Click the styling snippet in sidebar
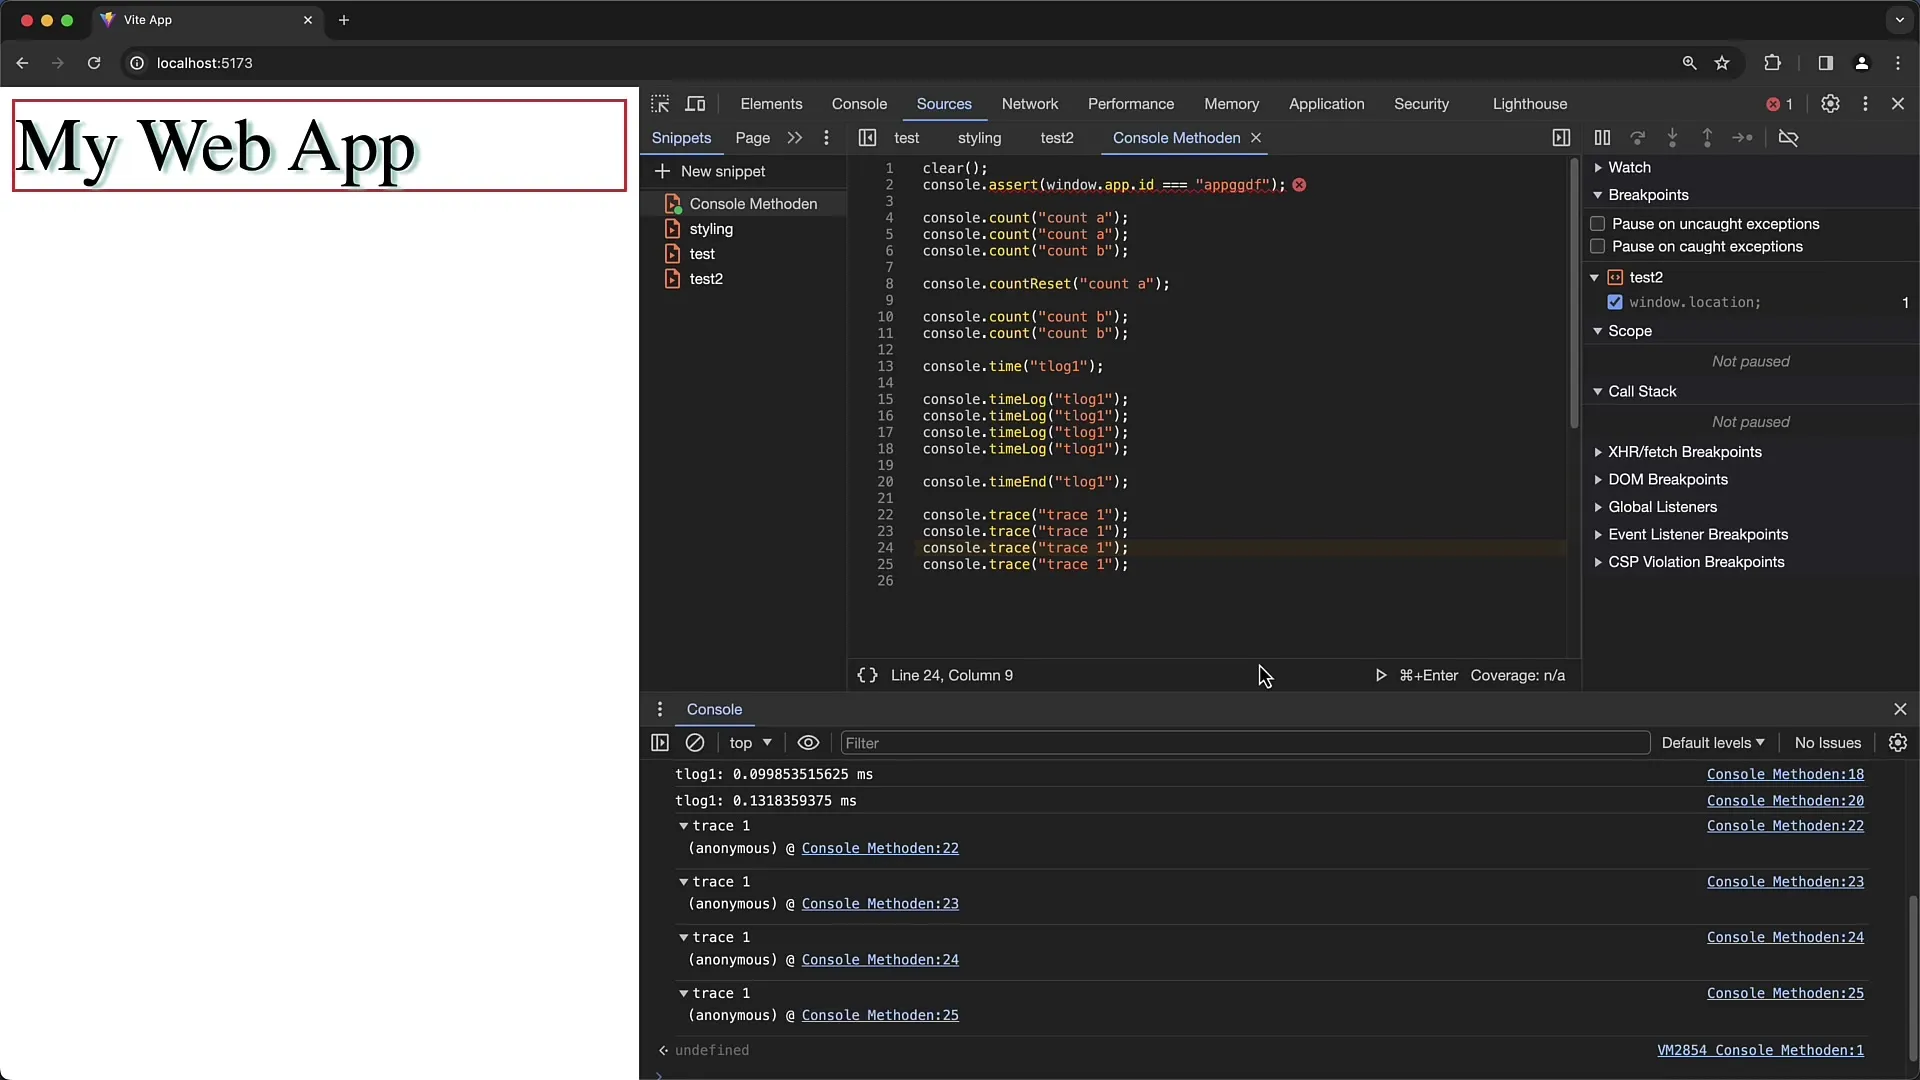1920x1080 pixels. coord(711,228)
